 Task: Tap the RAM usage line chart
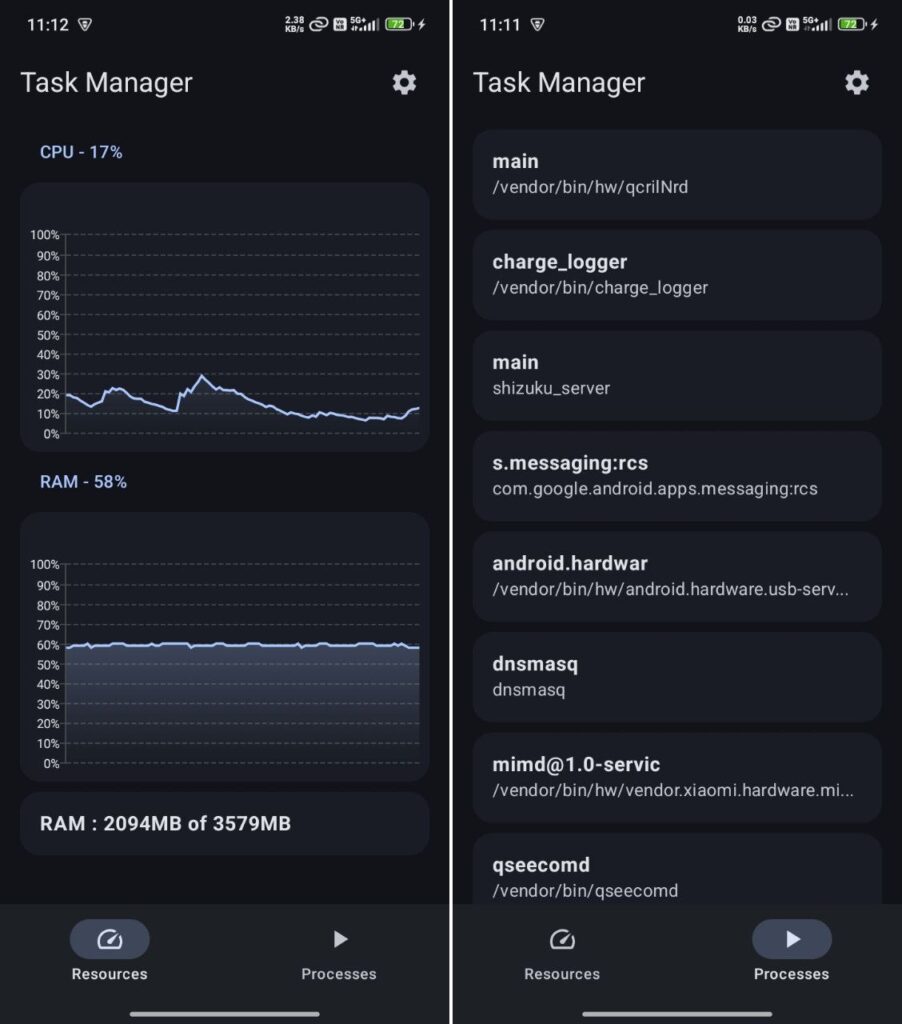coord(225,647)
